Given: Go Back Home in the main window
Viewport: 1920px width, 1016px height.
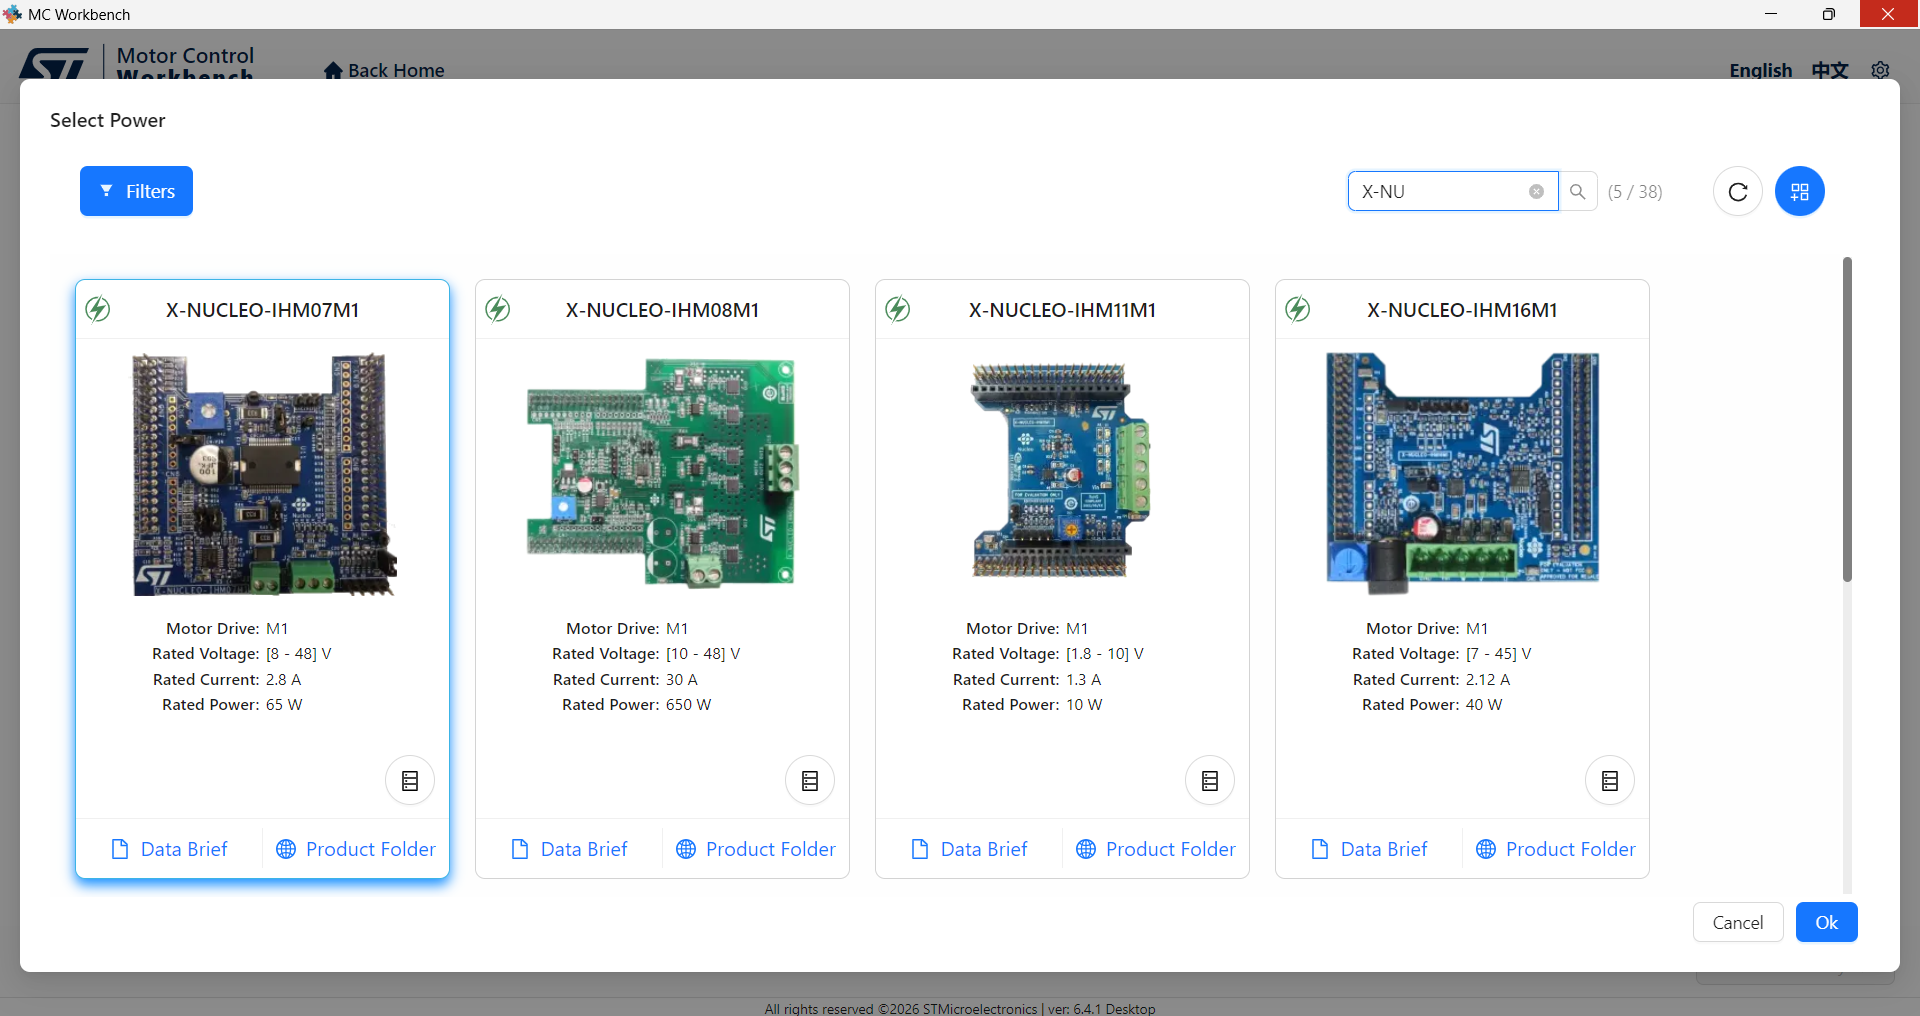Looking at the screenshot, I should [385, 70].
